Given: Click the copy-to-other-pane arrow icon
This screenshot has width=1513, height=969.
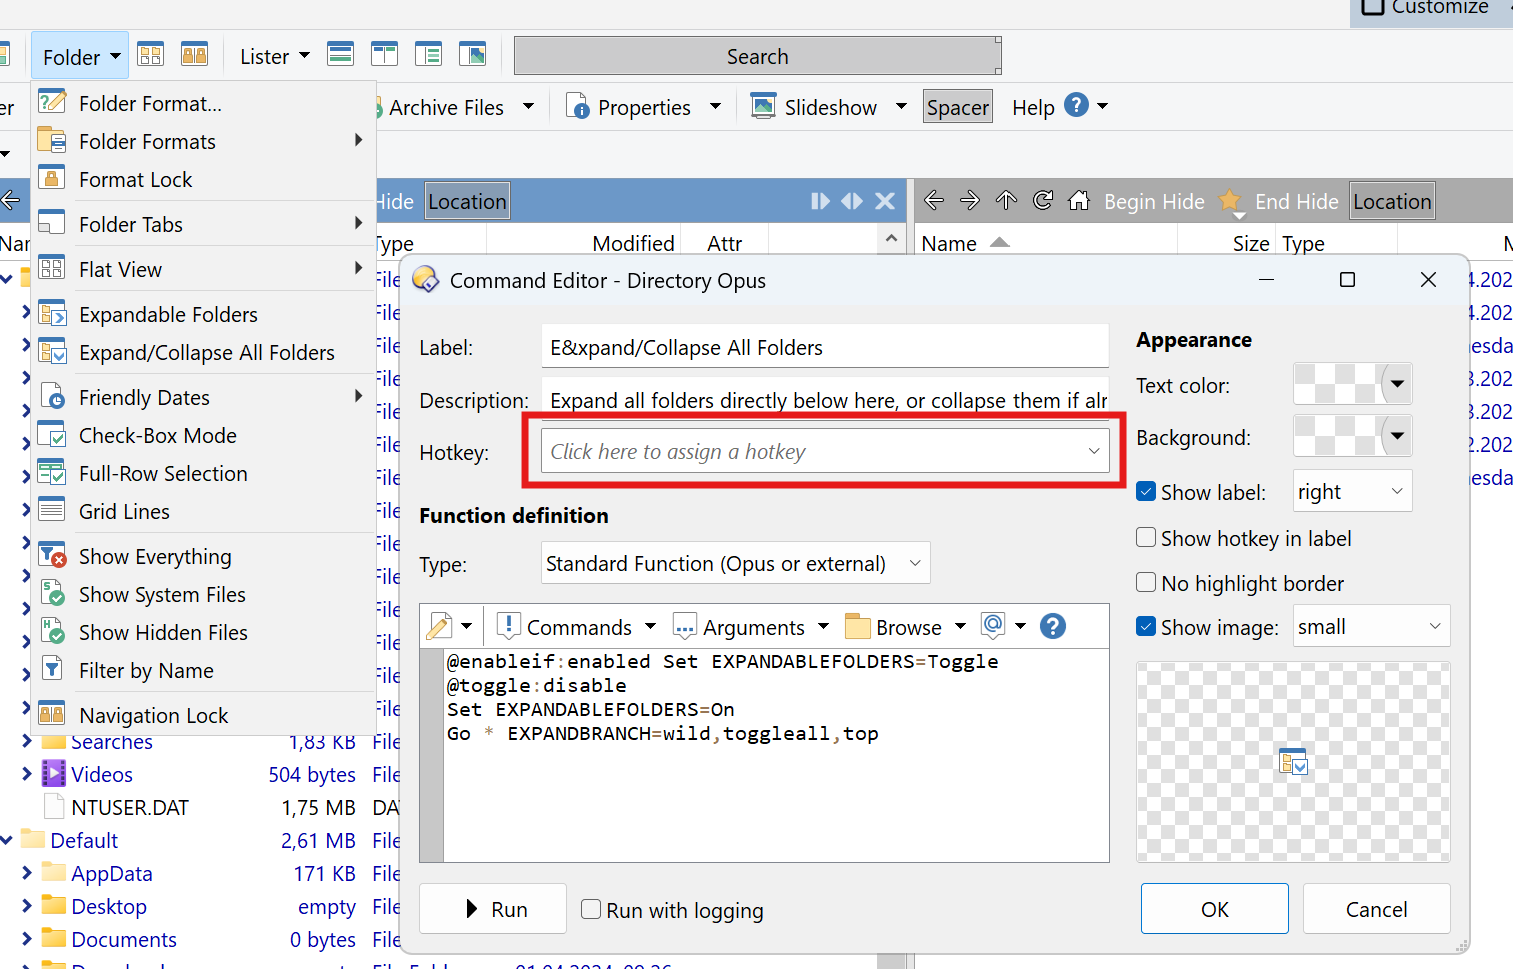Looking at the screenshot, I should tap(820, 201).
